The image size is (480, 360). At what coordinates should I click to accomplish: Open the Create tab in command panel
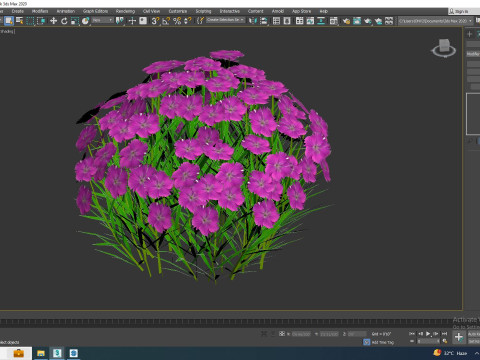click(469, 34)
